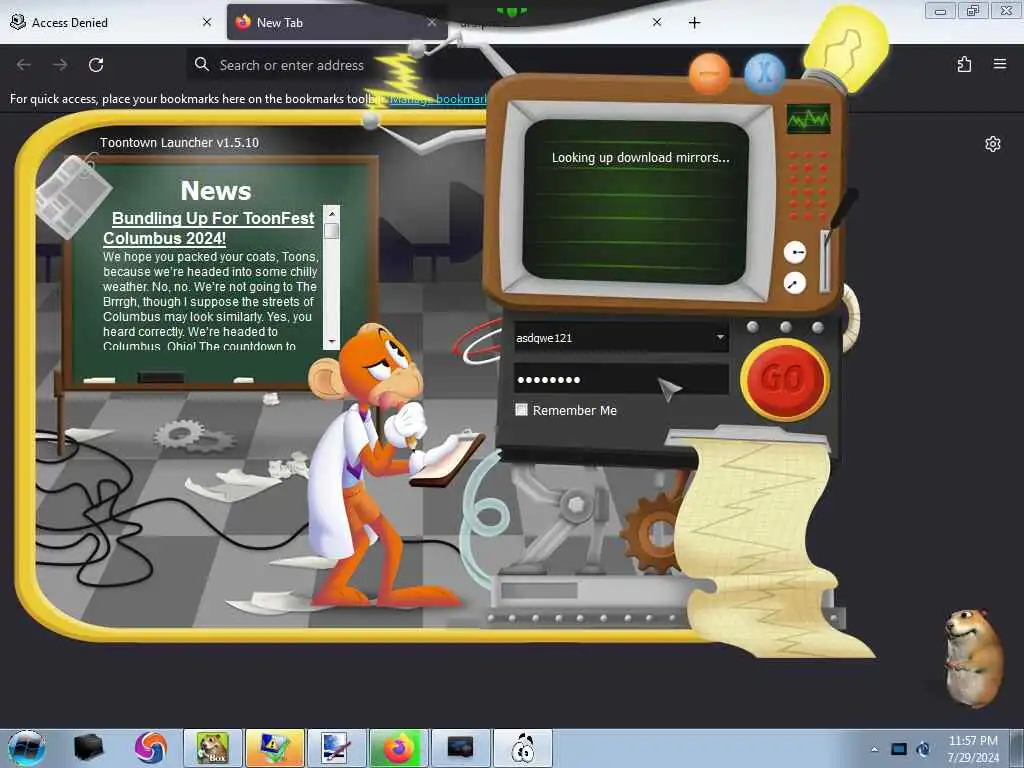Reload the page with refresh icon
The height and width of the screenshot is (768, 1024).
click(96, 65)
